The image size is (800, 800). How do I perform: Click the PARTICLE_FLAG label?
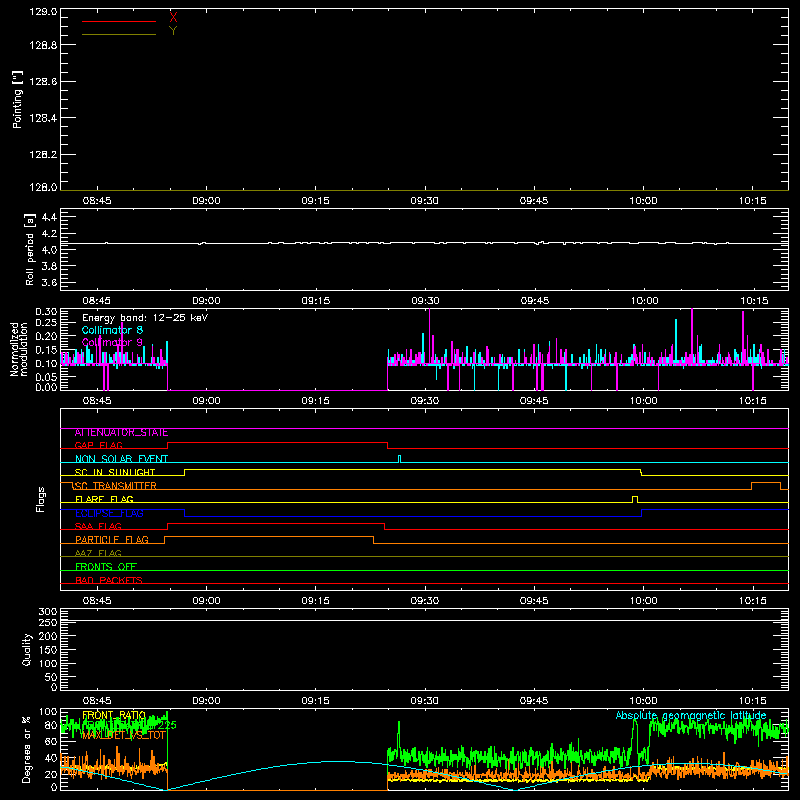[112, 540]
